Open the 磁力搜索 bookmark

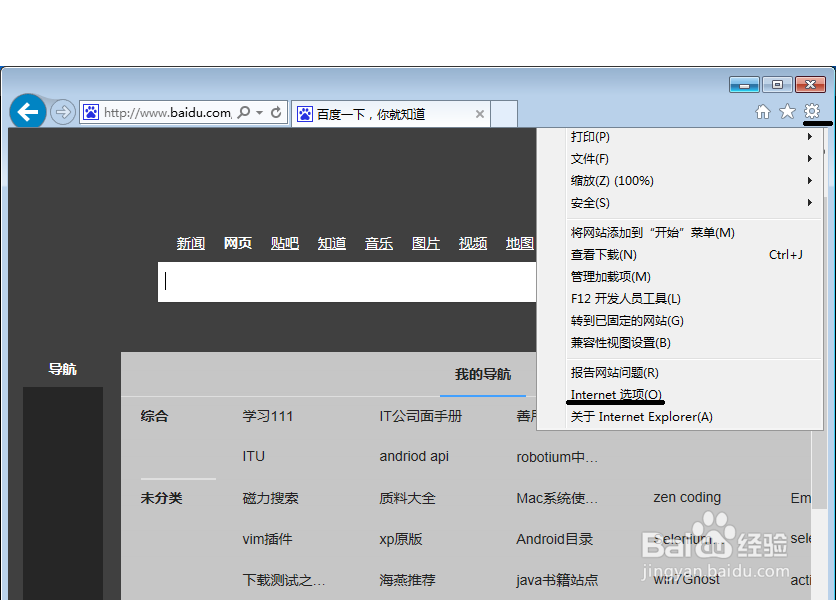[270, 498]
